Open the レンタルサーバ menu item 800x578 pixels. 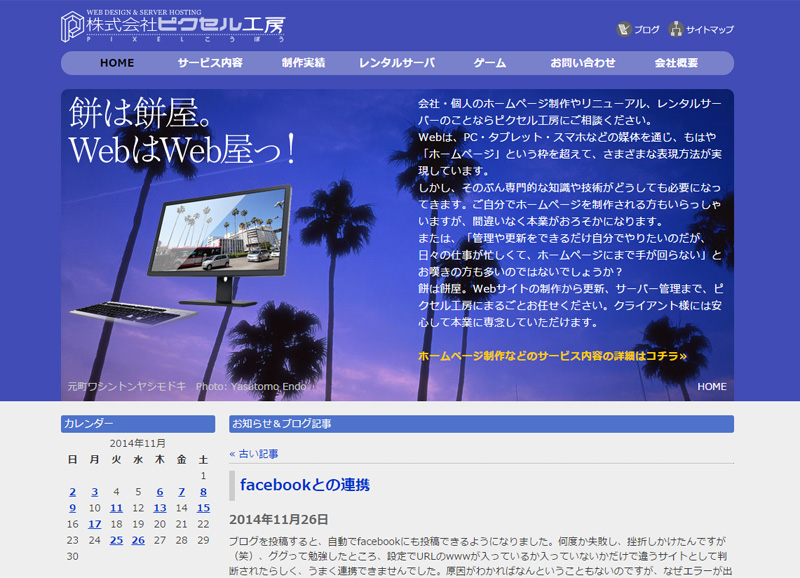397,63
